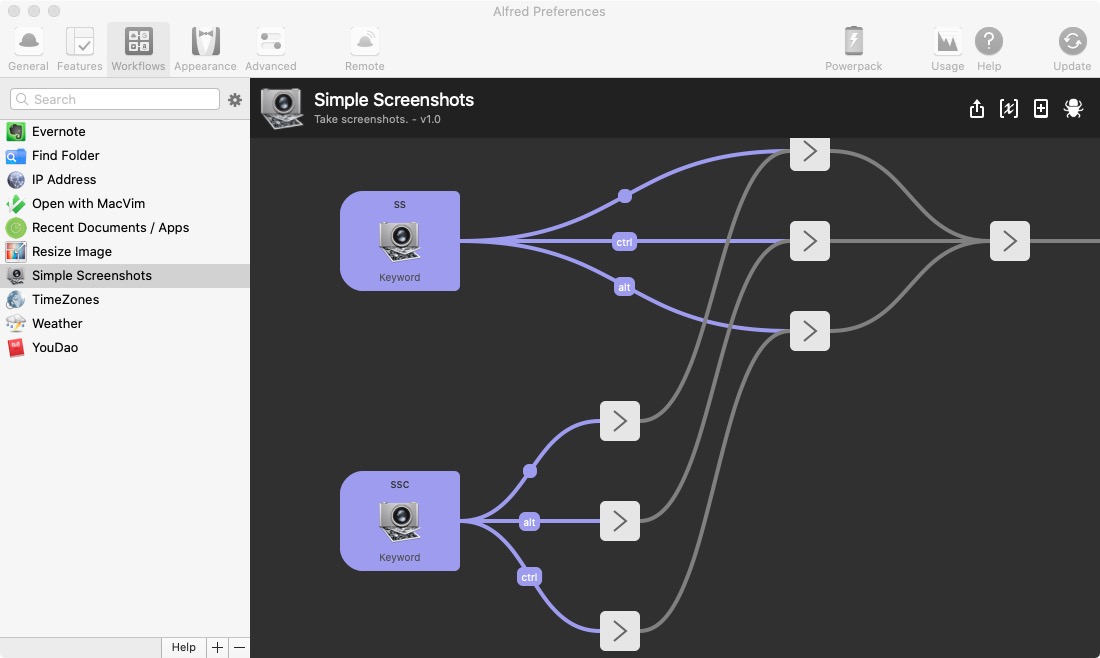Select the Workflows tab
Viewport: 1100px width, 658px height.
coord(138,49)
